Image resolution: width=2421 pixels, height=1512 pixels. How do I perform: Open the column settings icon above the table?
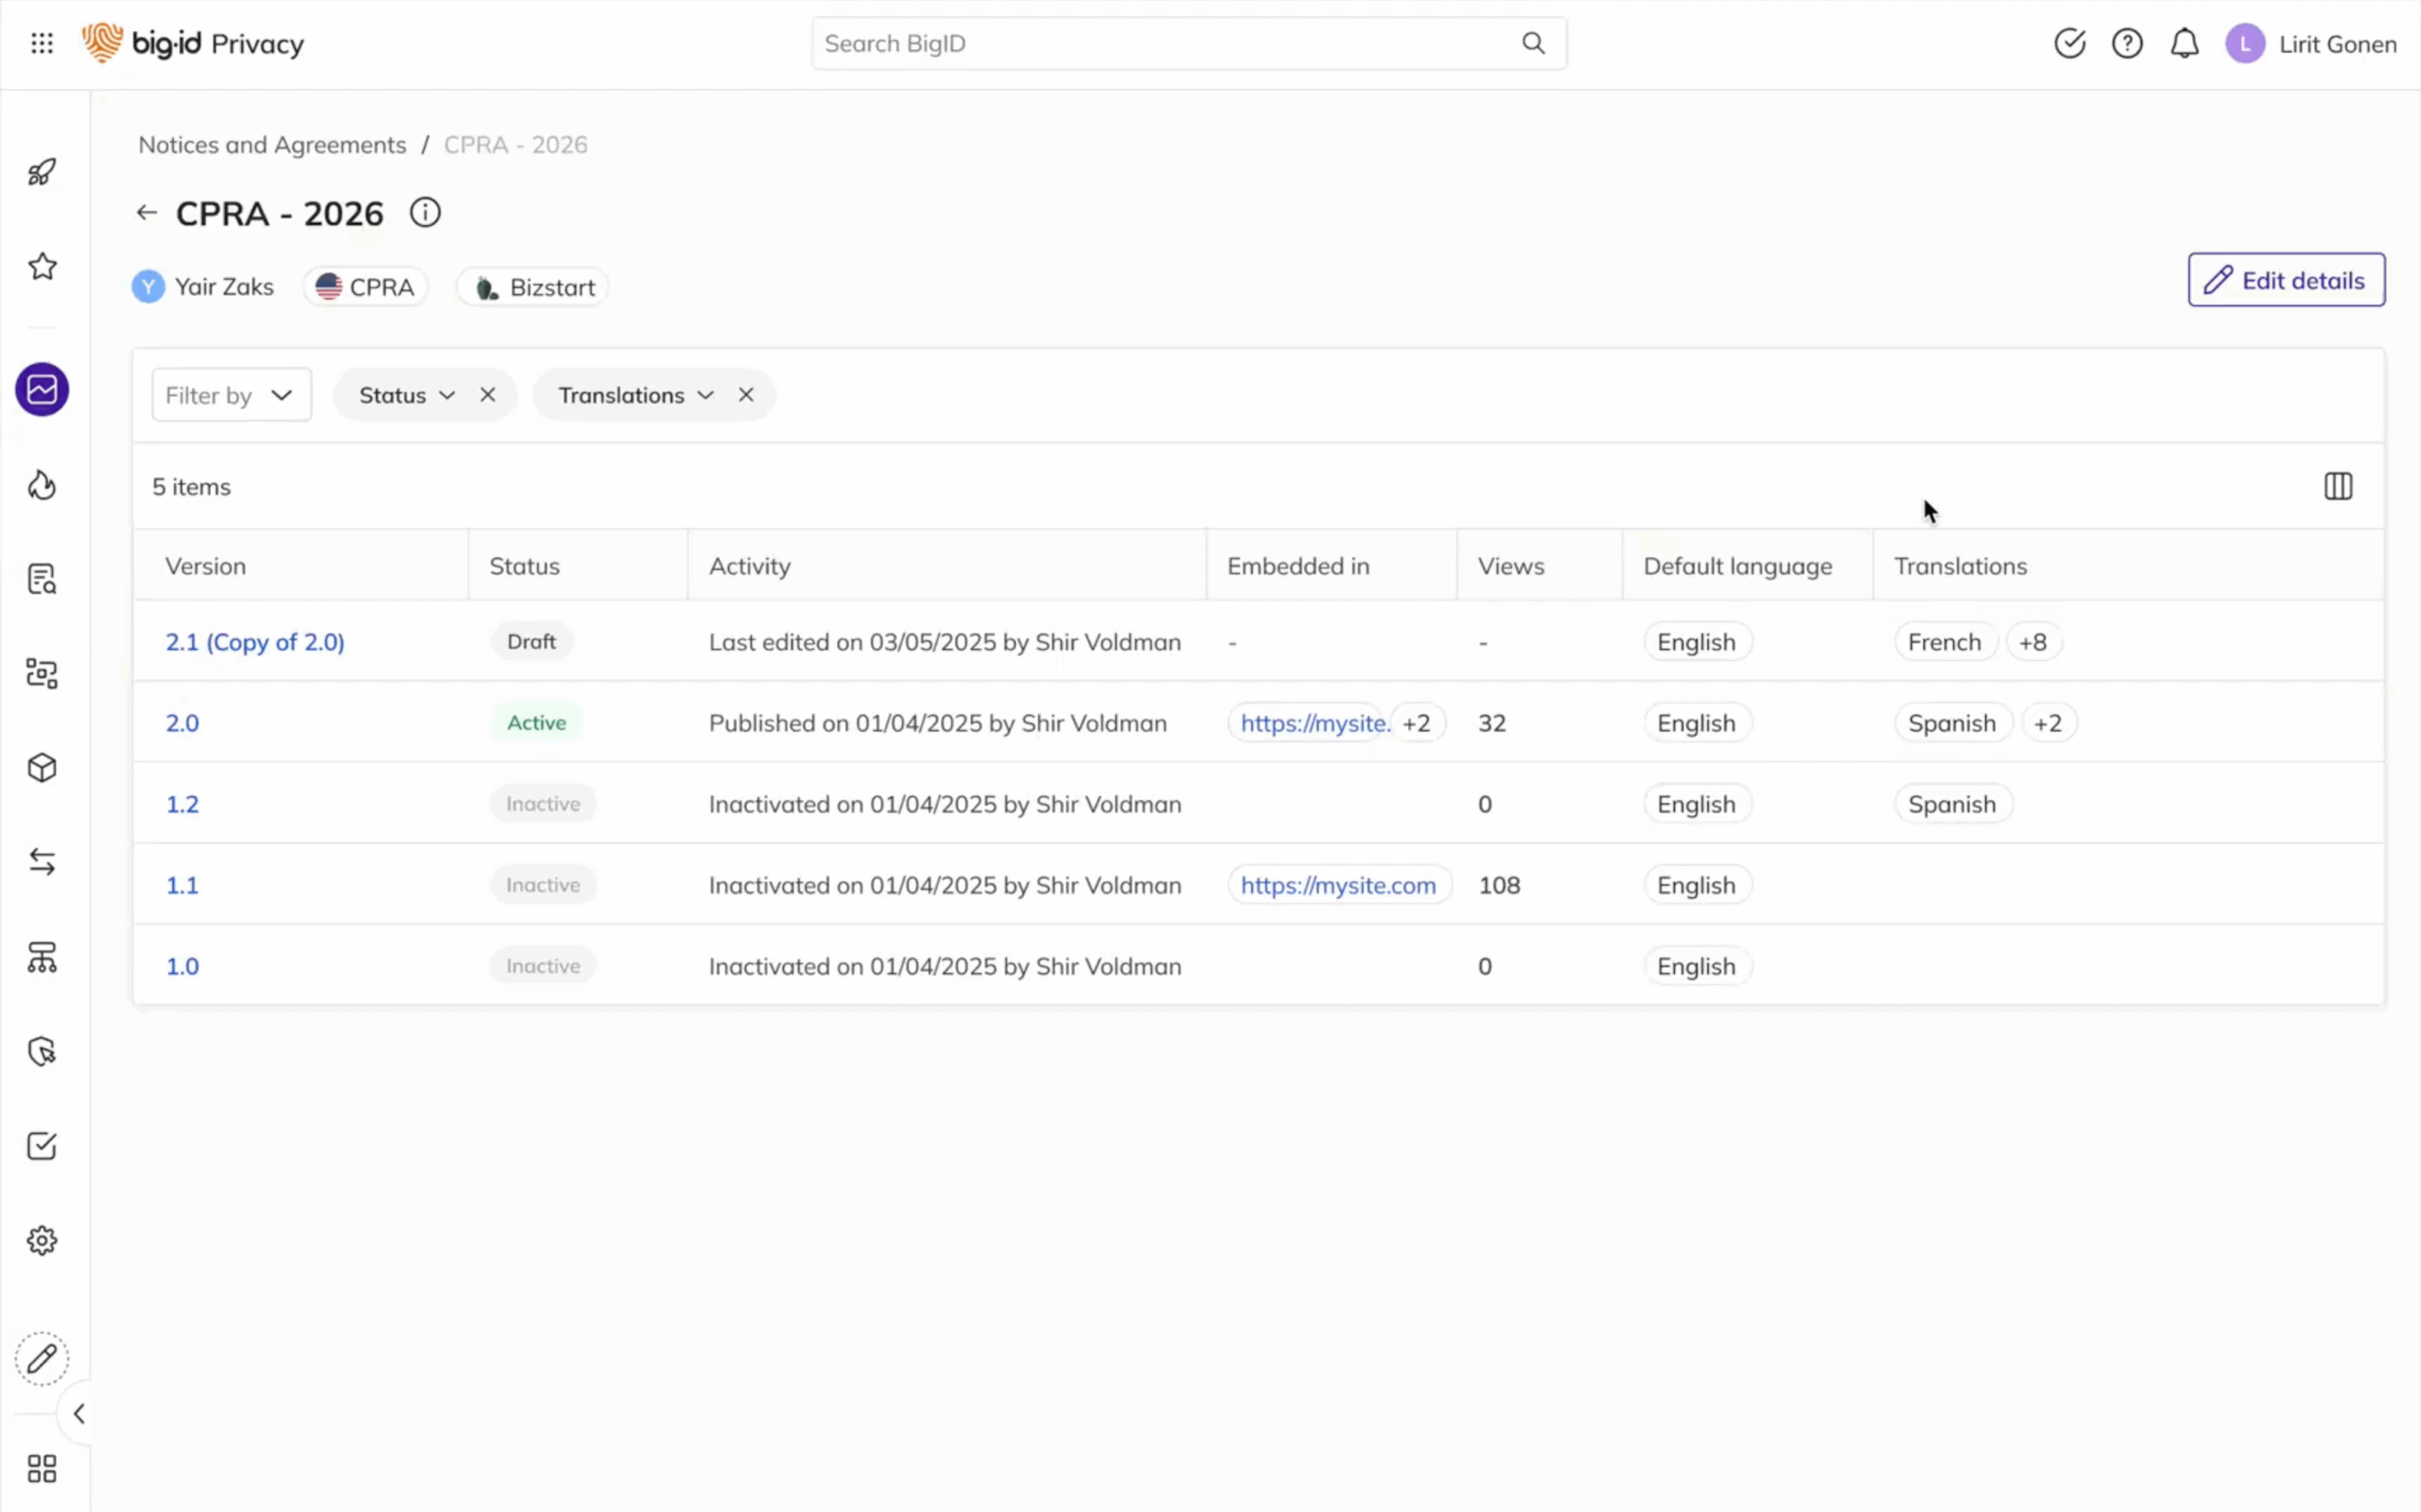[2339, 486]
